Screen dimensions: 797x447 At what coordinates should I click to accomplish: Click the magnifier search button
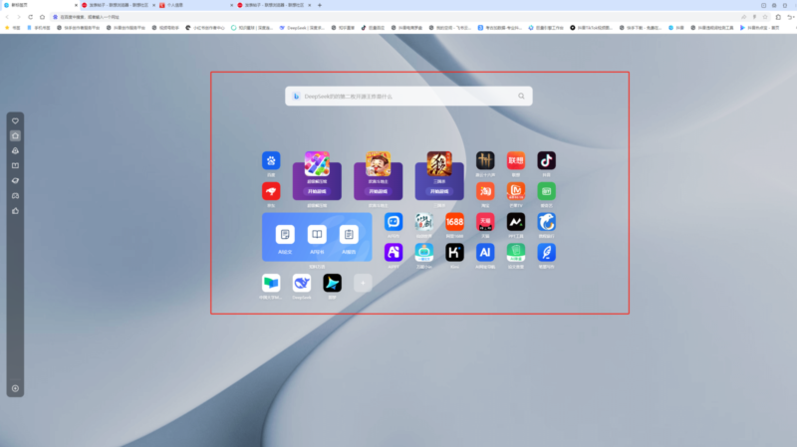pos(521,96)
